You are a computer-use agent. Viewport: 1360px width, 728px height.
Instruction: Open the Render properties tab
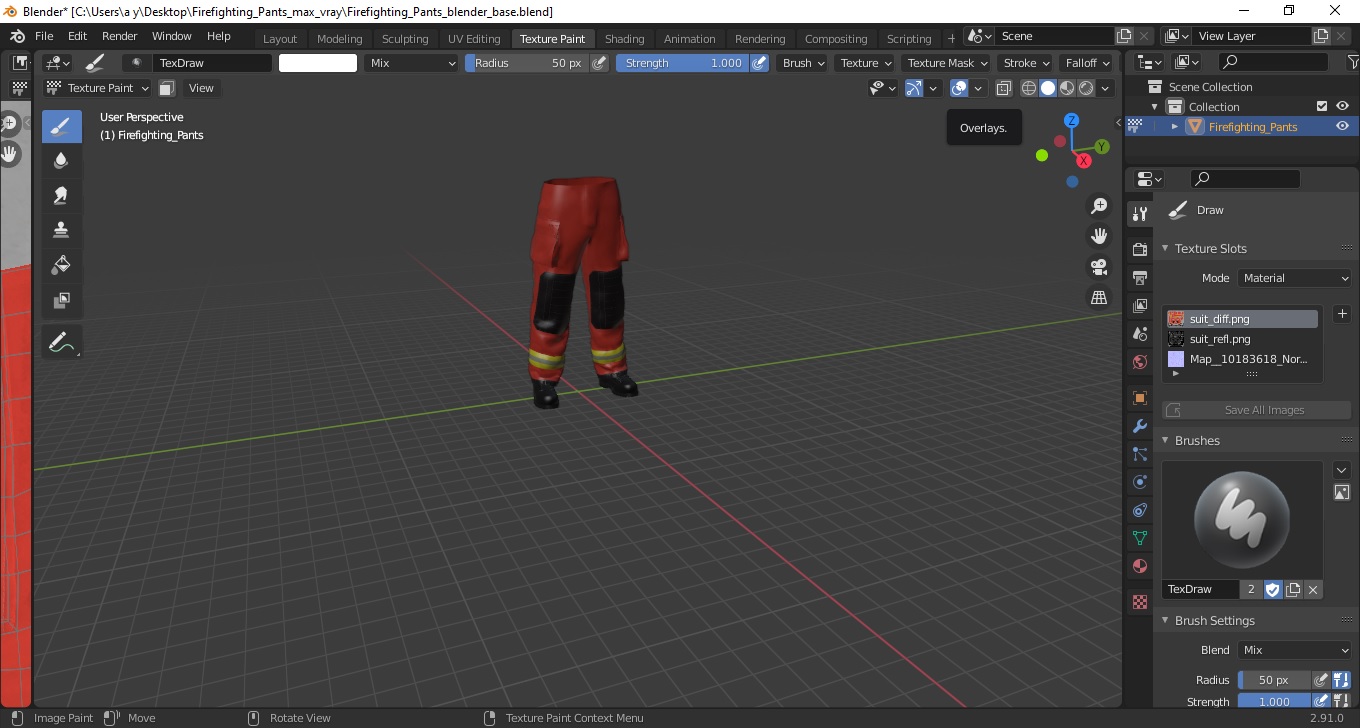(x=1139, y=248)
